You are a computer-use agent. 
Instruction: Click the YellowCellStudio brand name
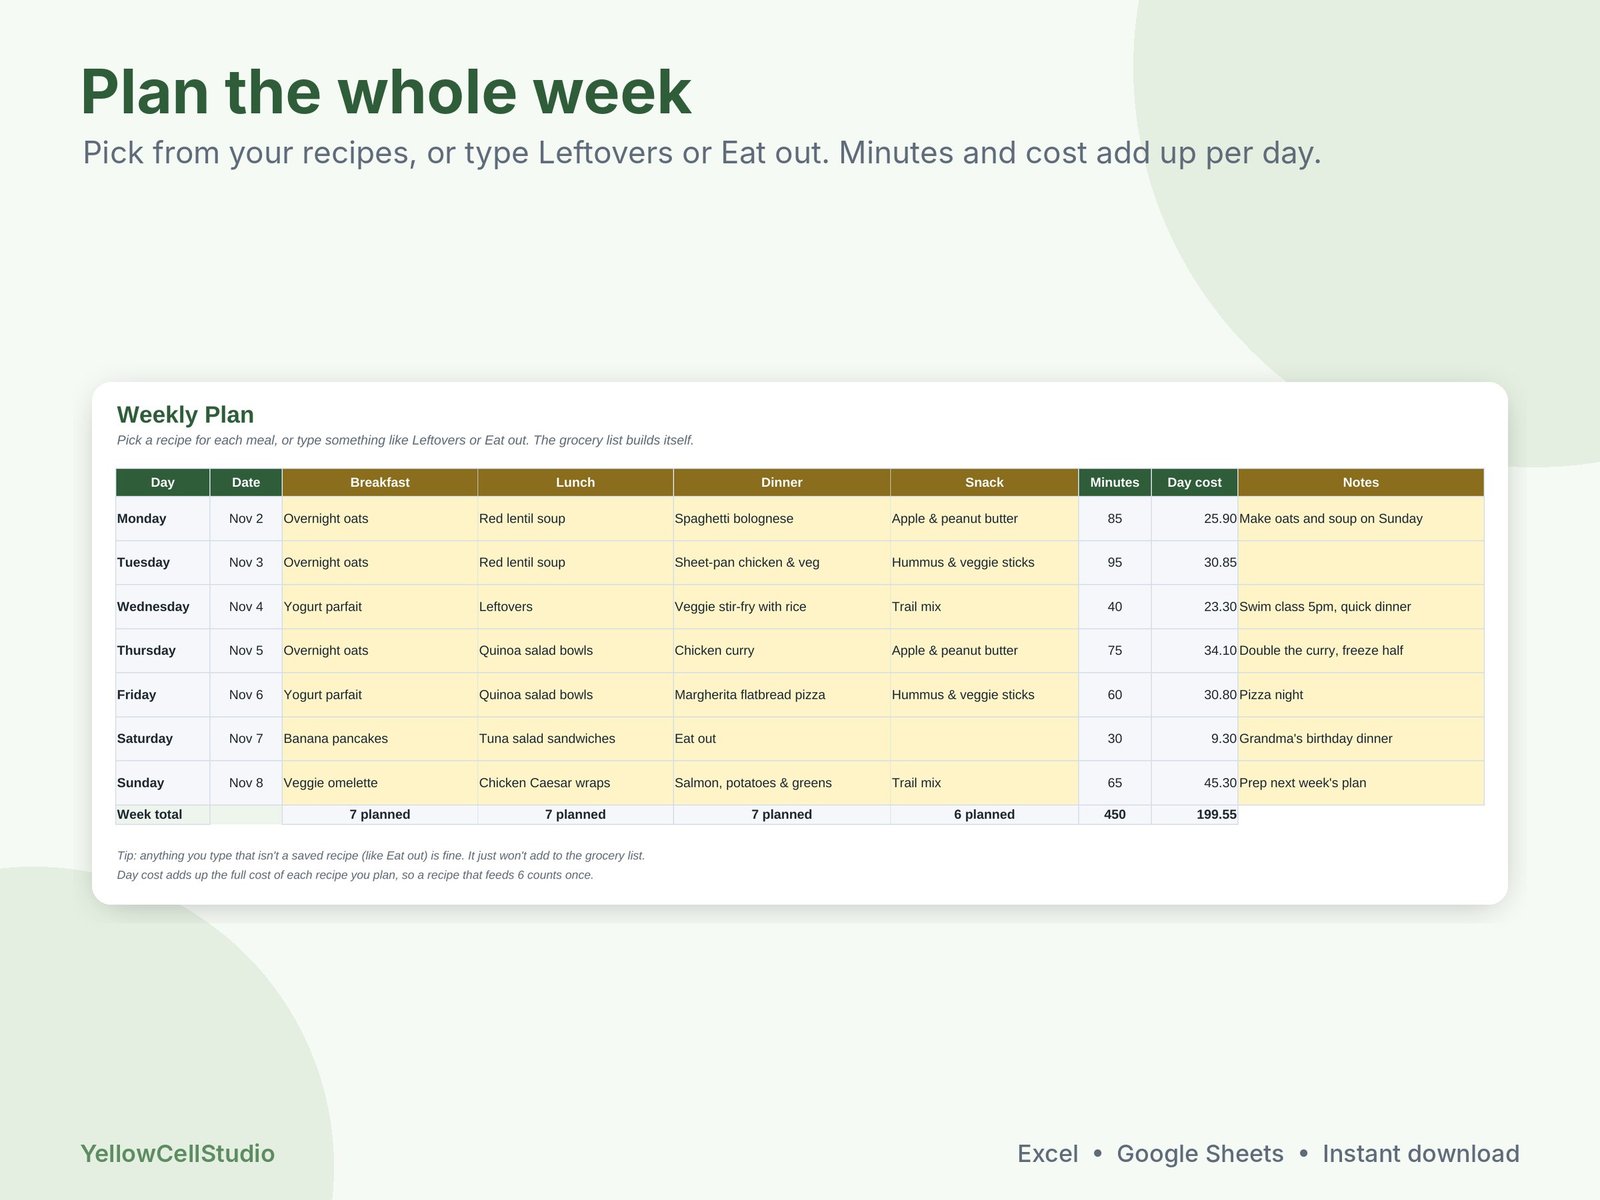177,1153
